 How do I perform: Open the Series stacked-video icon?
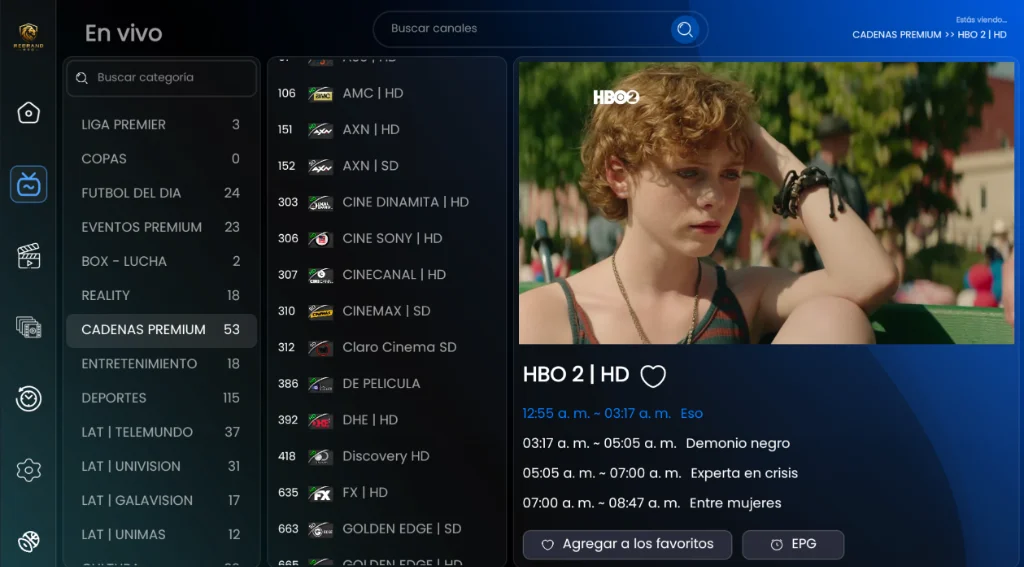[28, 327]
